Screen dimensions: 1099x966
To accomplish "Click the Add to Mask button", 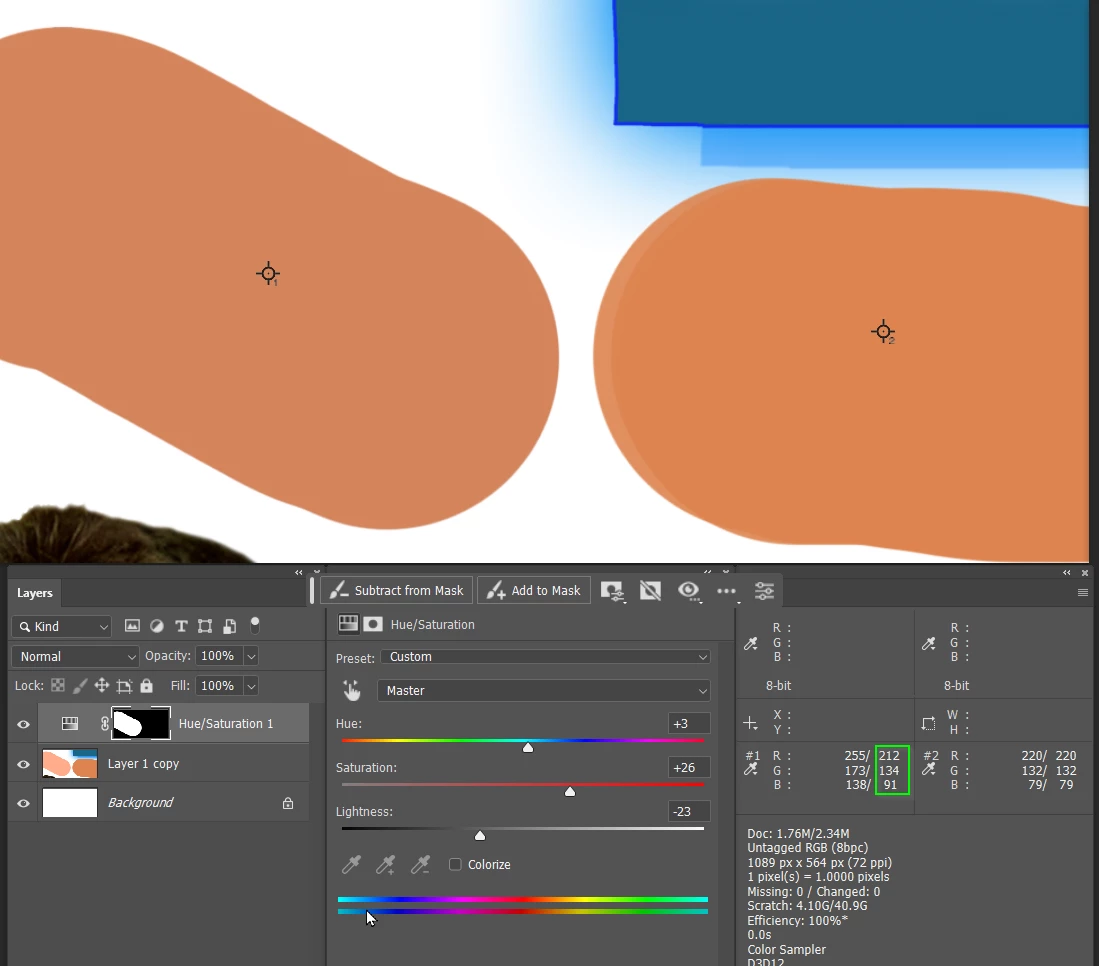I will 534,590.
